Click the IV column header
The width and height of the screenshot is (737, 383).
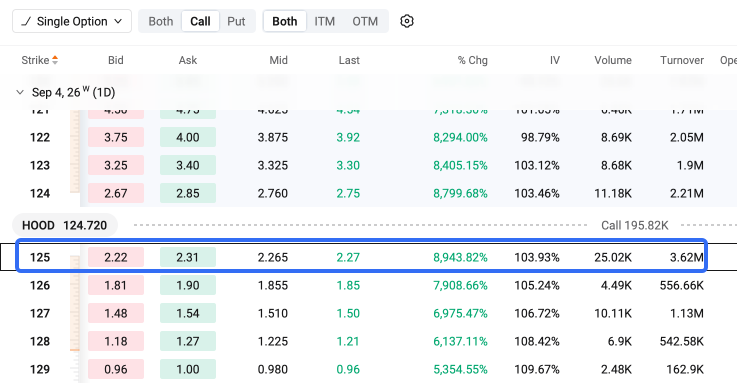coord(555,60)
